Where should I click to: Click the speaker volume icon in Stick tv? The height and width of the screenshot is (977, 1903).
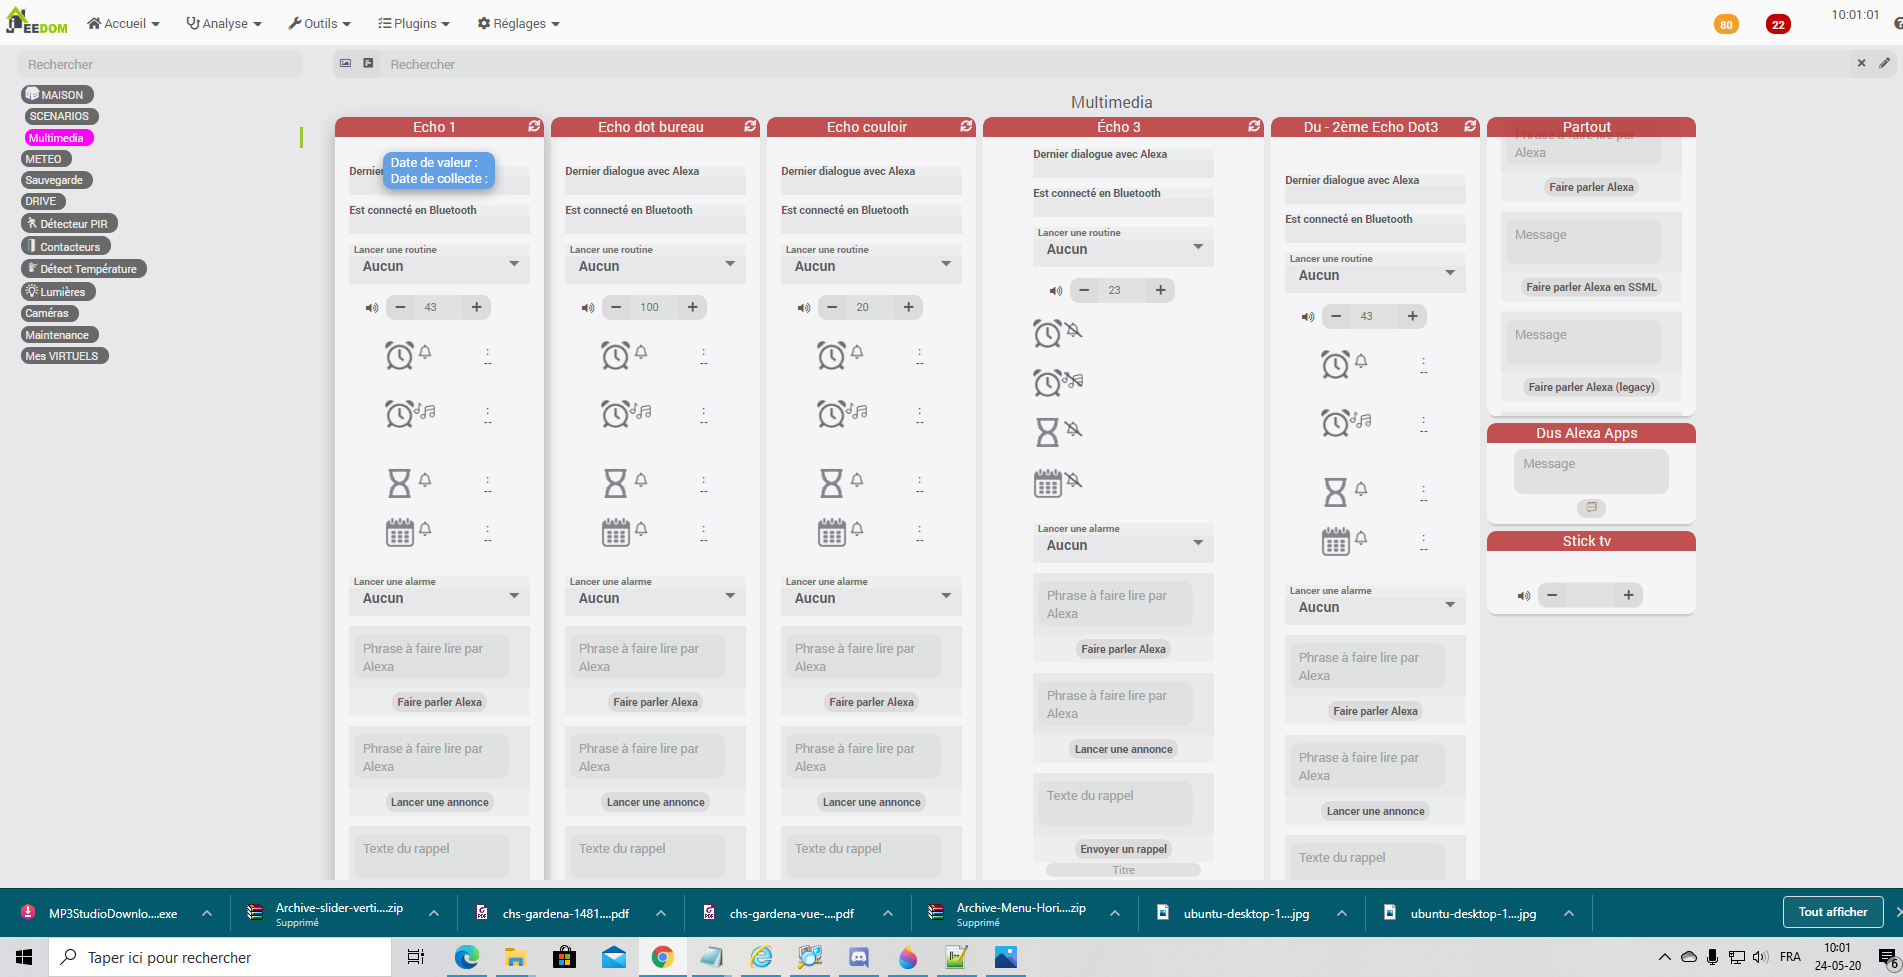pos(1524,596)
